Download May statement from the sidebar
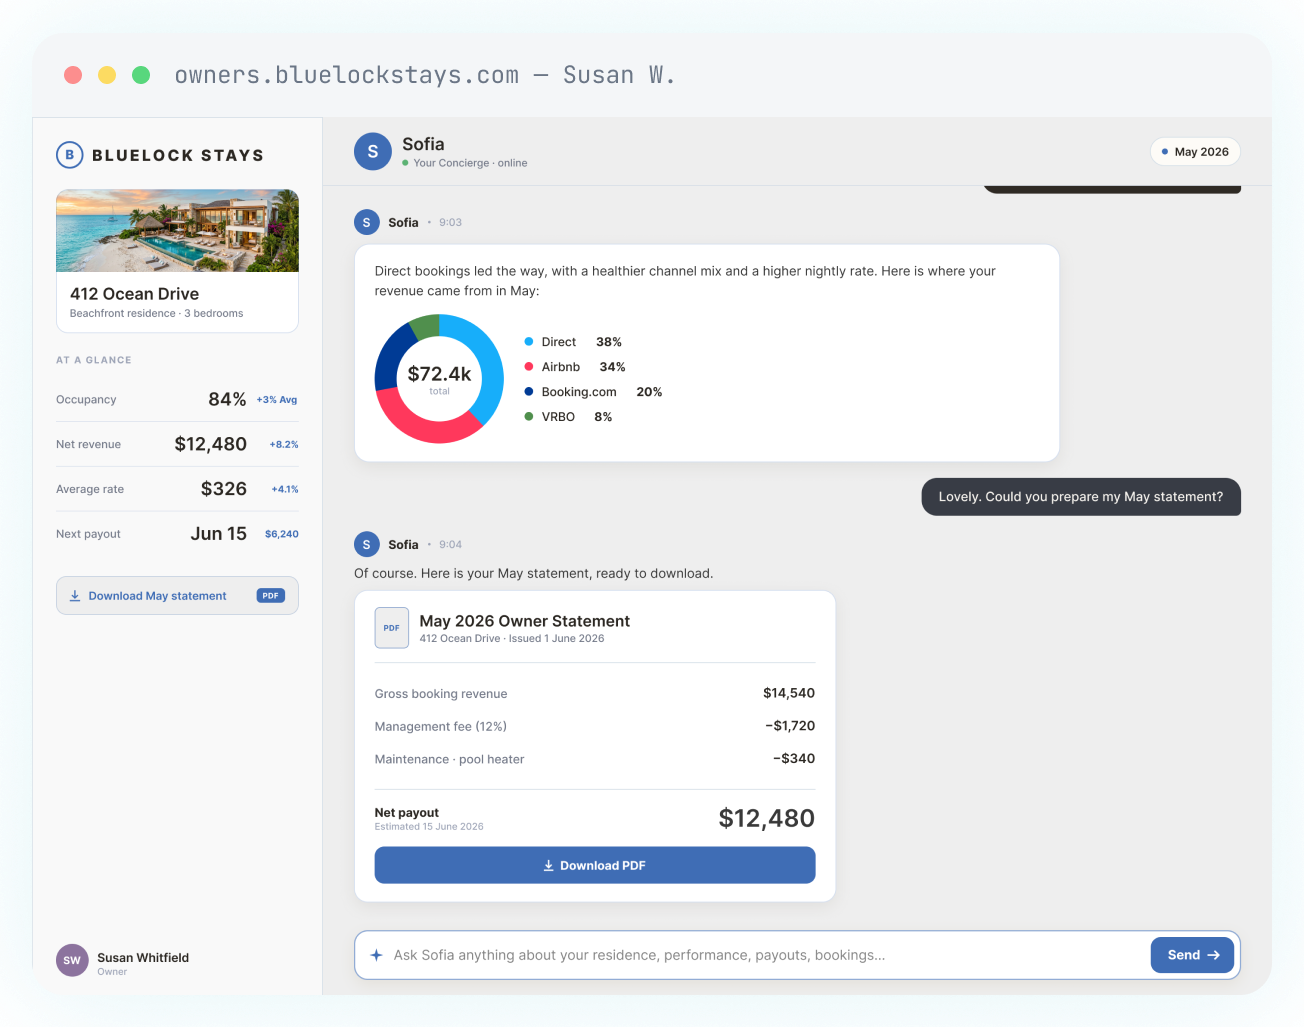 pos(177,595)
